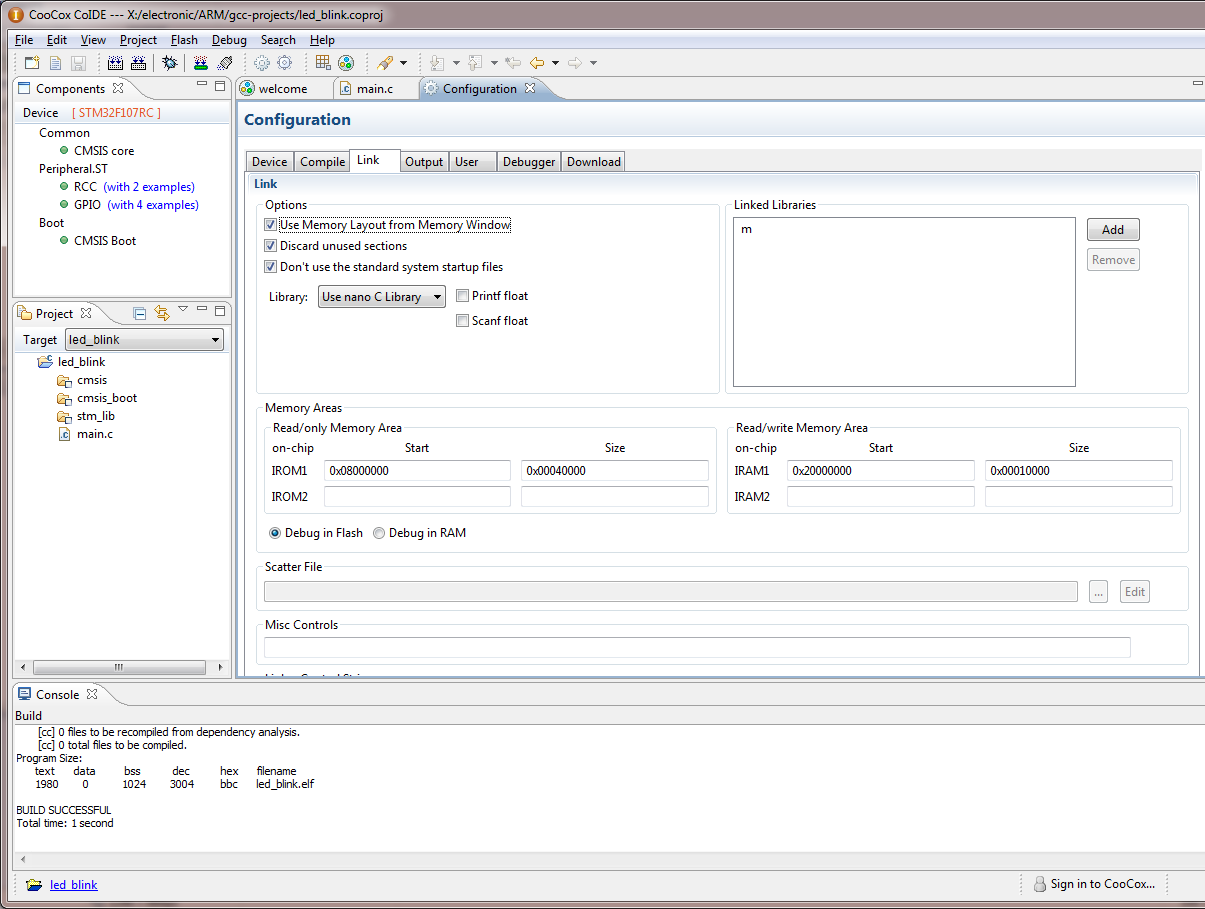
Task: Open the welcome editor tab
Action: click(x=282, y=89)
